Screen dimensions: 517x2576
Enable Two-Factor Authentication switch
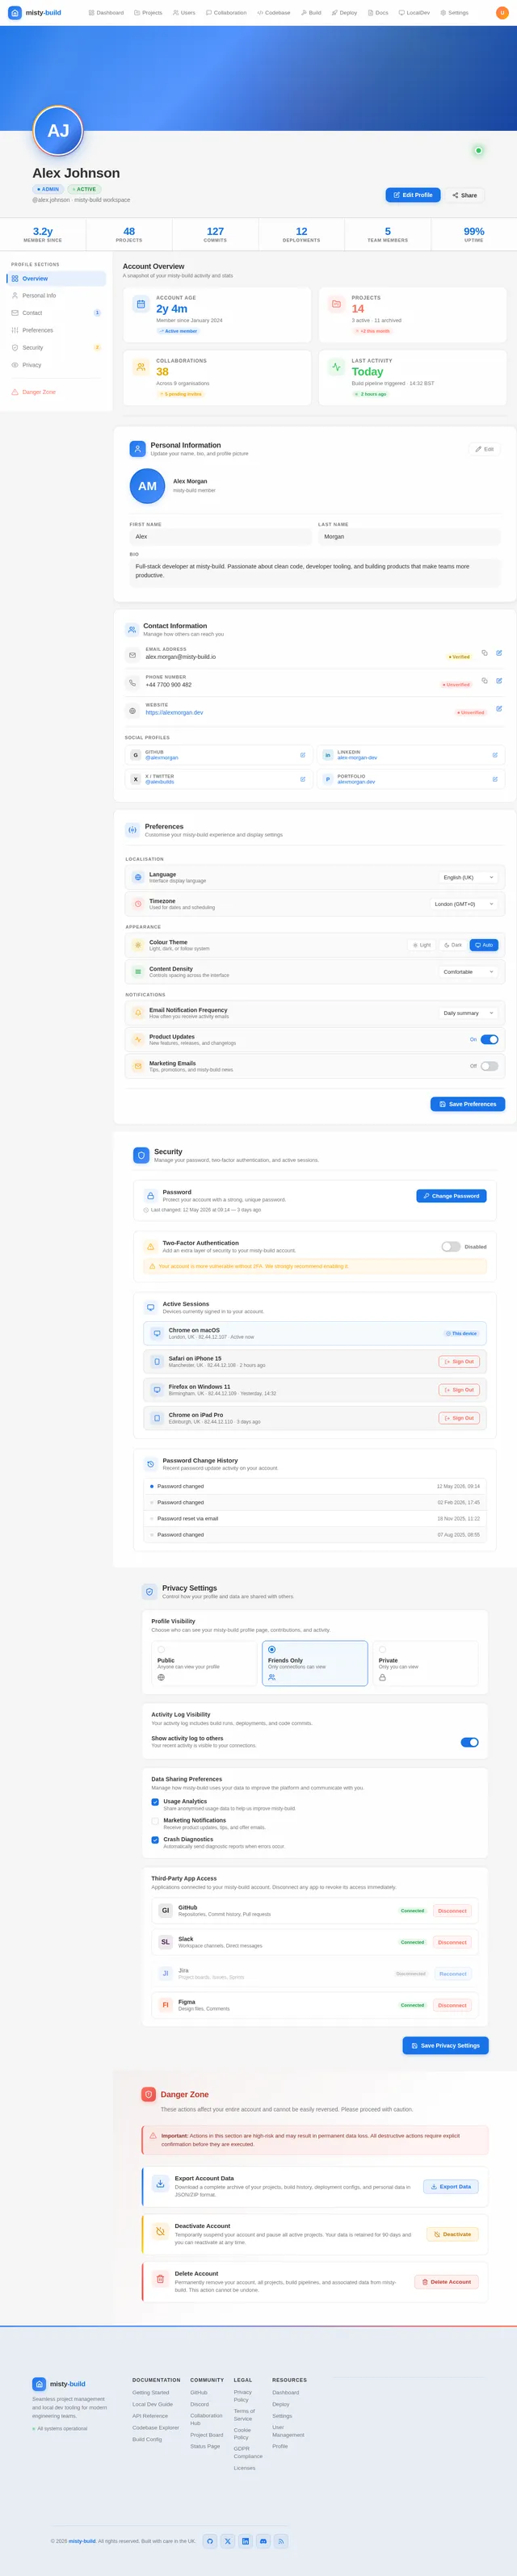coord(451,1247)
